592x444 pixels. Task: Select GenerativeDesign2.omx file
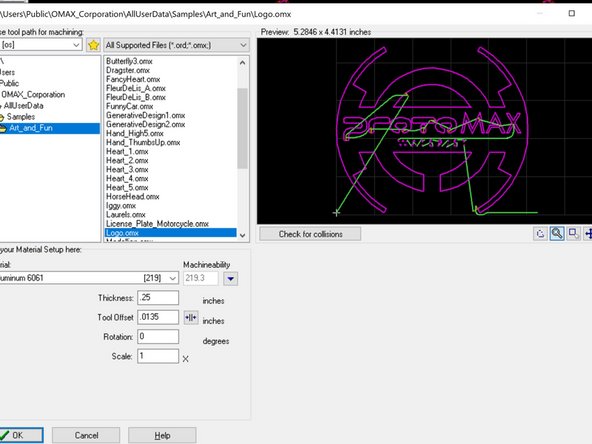[145, 125]
